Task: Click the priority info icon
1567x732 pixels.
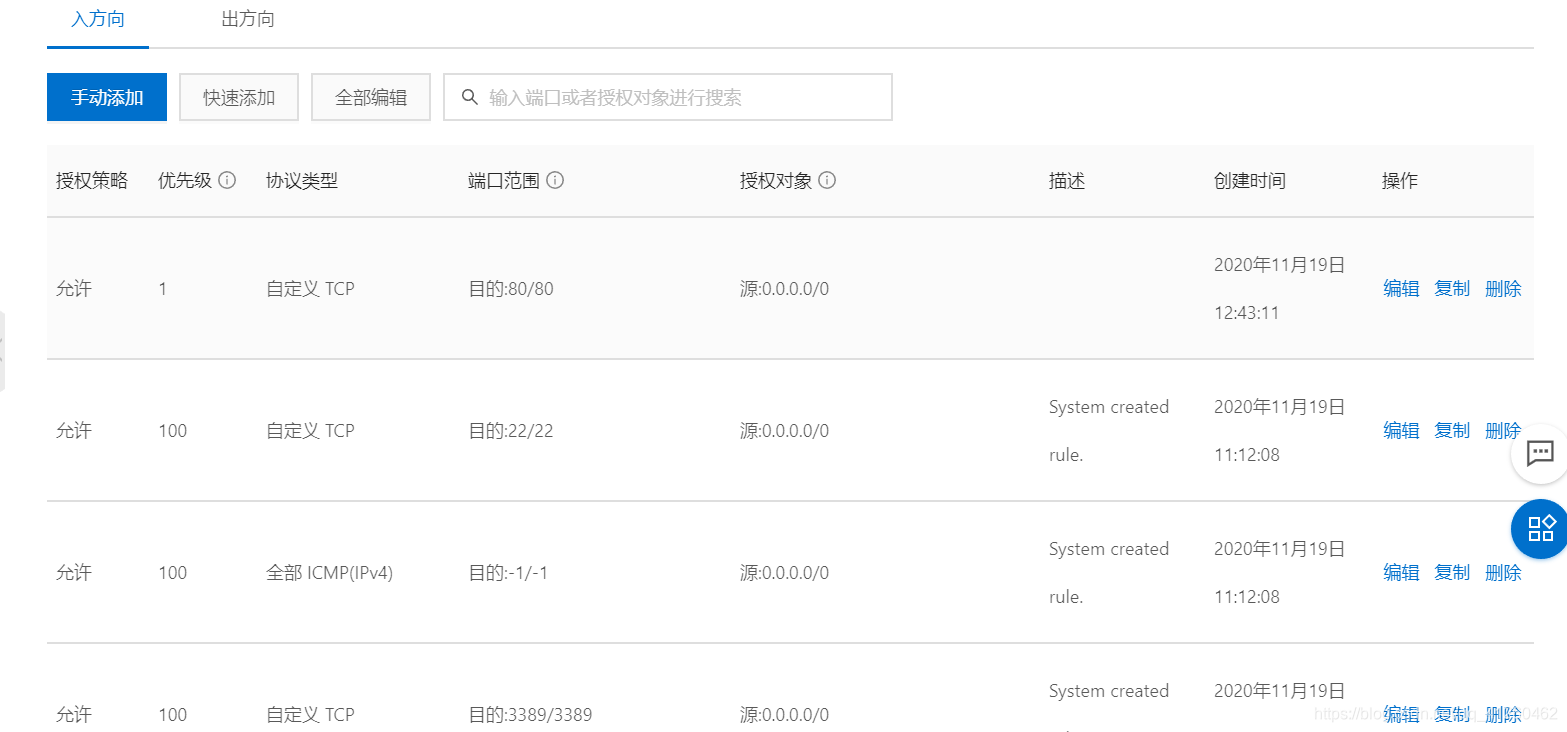Action: tap(227, 181)
